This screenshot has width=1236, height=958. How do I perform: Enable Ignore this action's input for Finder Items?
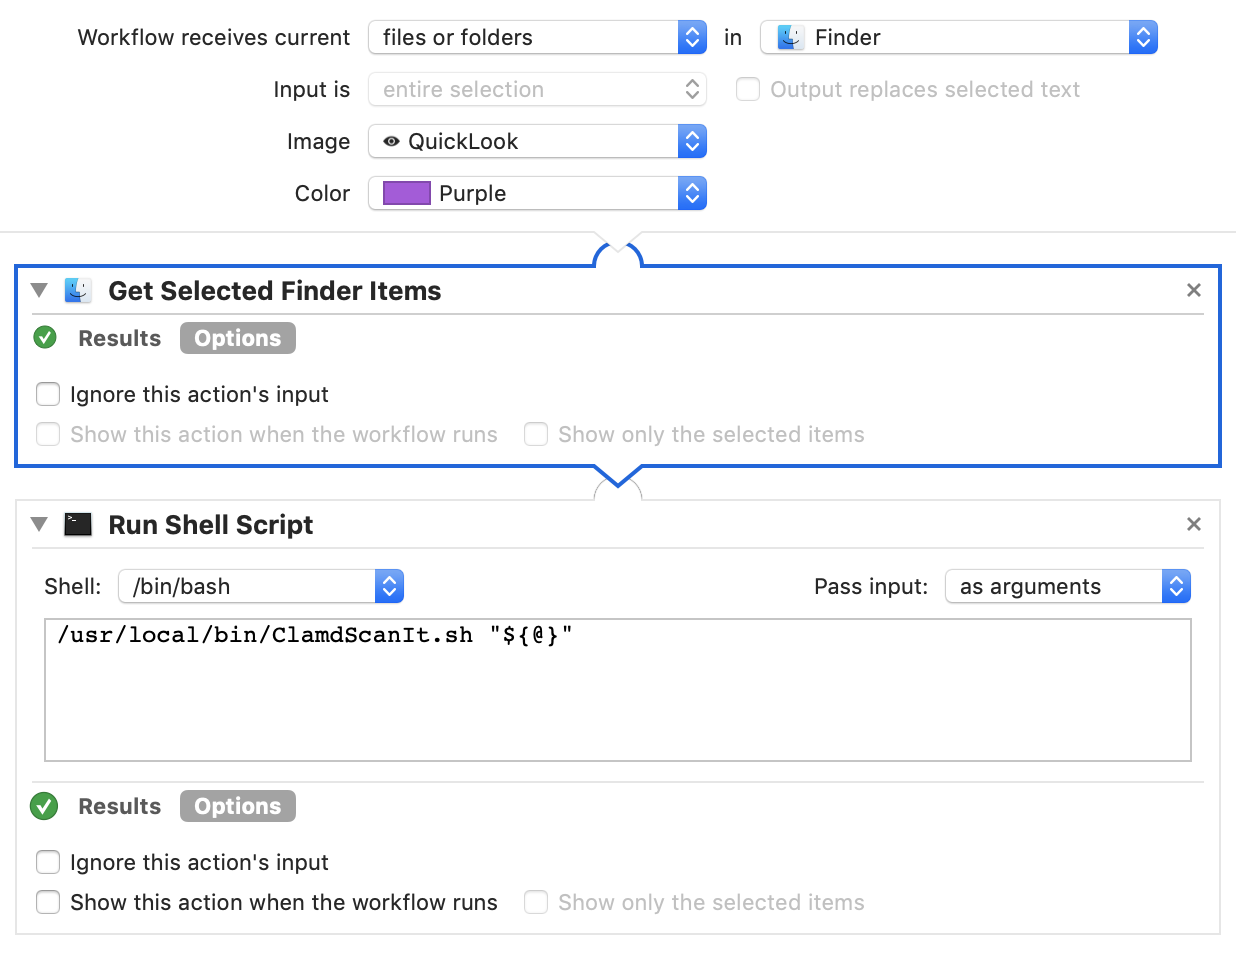click(48, 394)
